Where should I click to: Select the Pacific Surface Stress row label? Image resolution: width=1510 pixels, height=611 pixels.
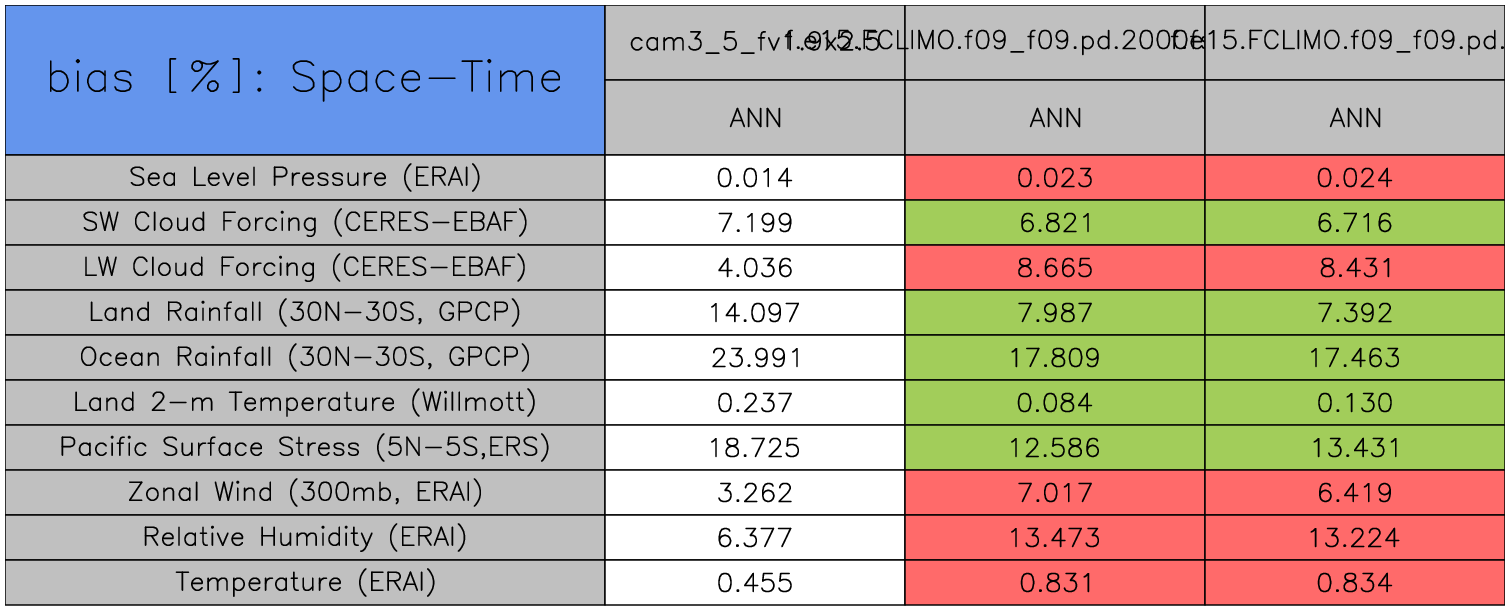[x=305, y=448]
